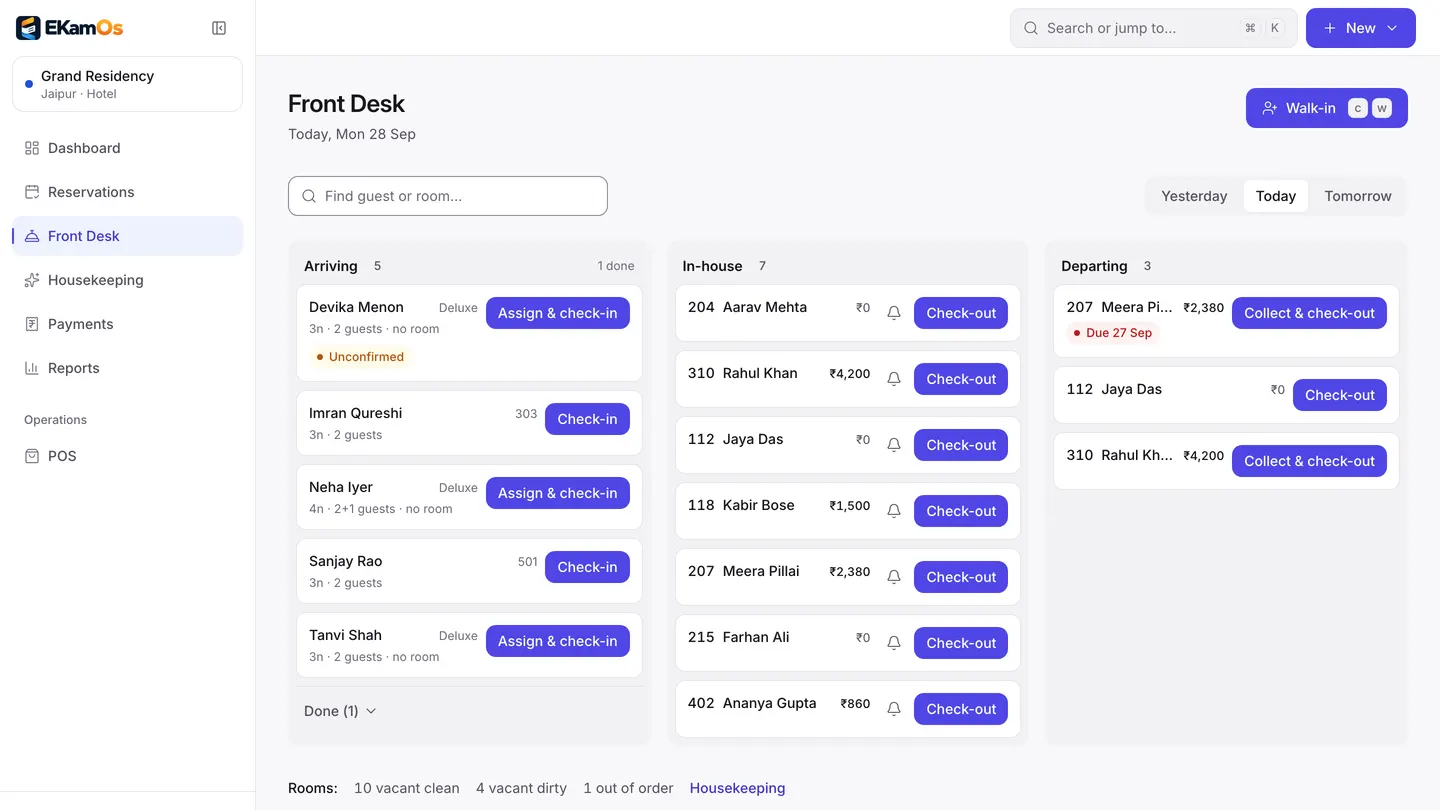The height and width of the screenshot is (810, 1440).
Task: Click the EKamOs logo
Action: click(70, 28)
